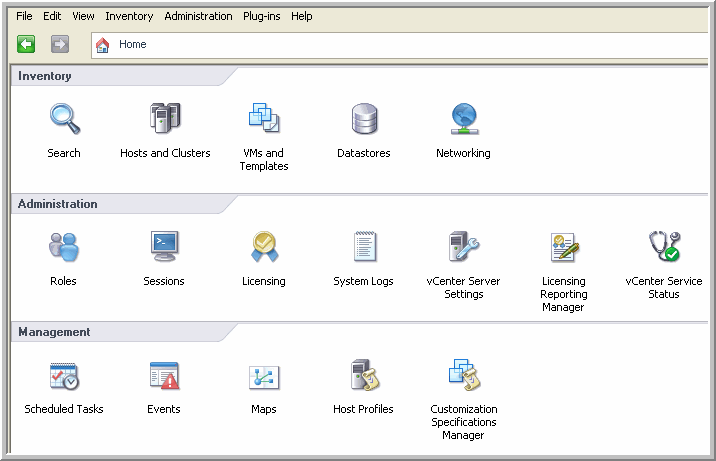Screen dimensions: 716x461
Task: Open Customization Specifications Manager
Action: click(x=463, y=376)
